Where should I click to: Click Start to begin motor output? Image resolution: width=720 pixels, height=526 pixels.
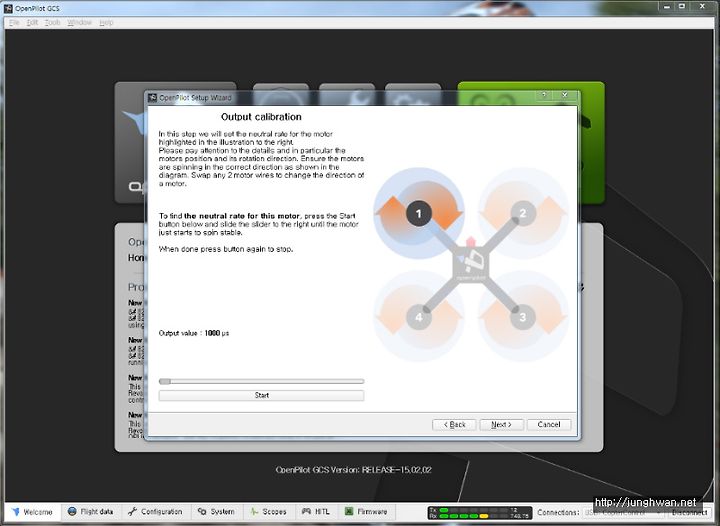point(261,395)
